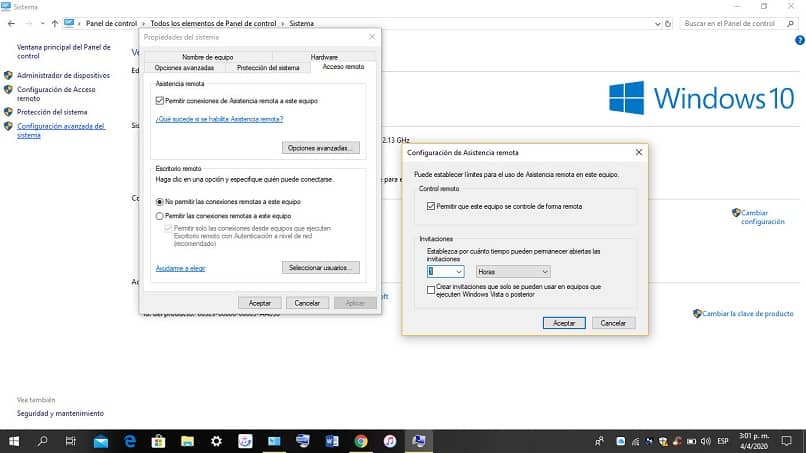The width and height of the screenshot is (806, 453).
Task: Click search icon in Control Panel search box
Action: [790, 24]
